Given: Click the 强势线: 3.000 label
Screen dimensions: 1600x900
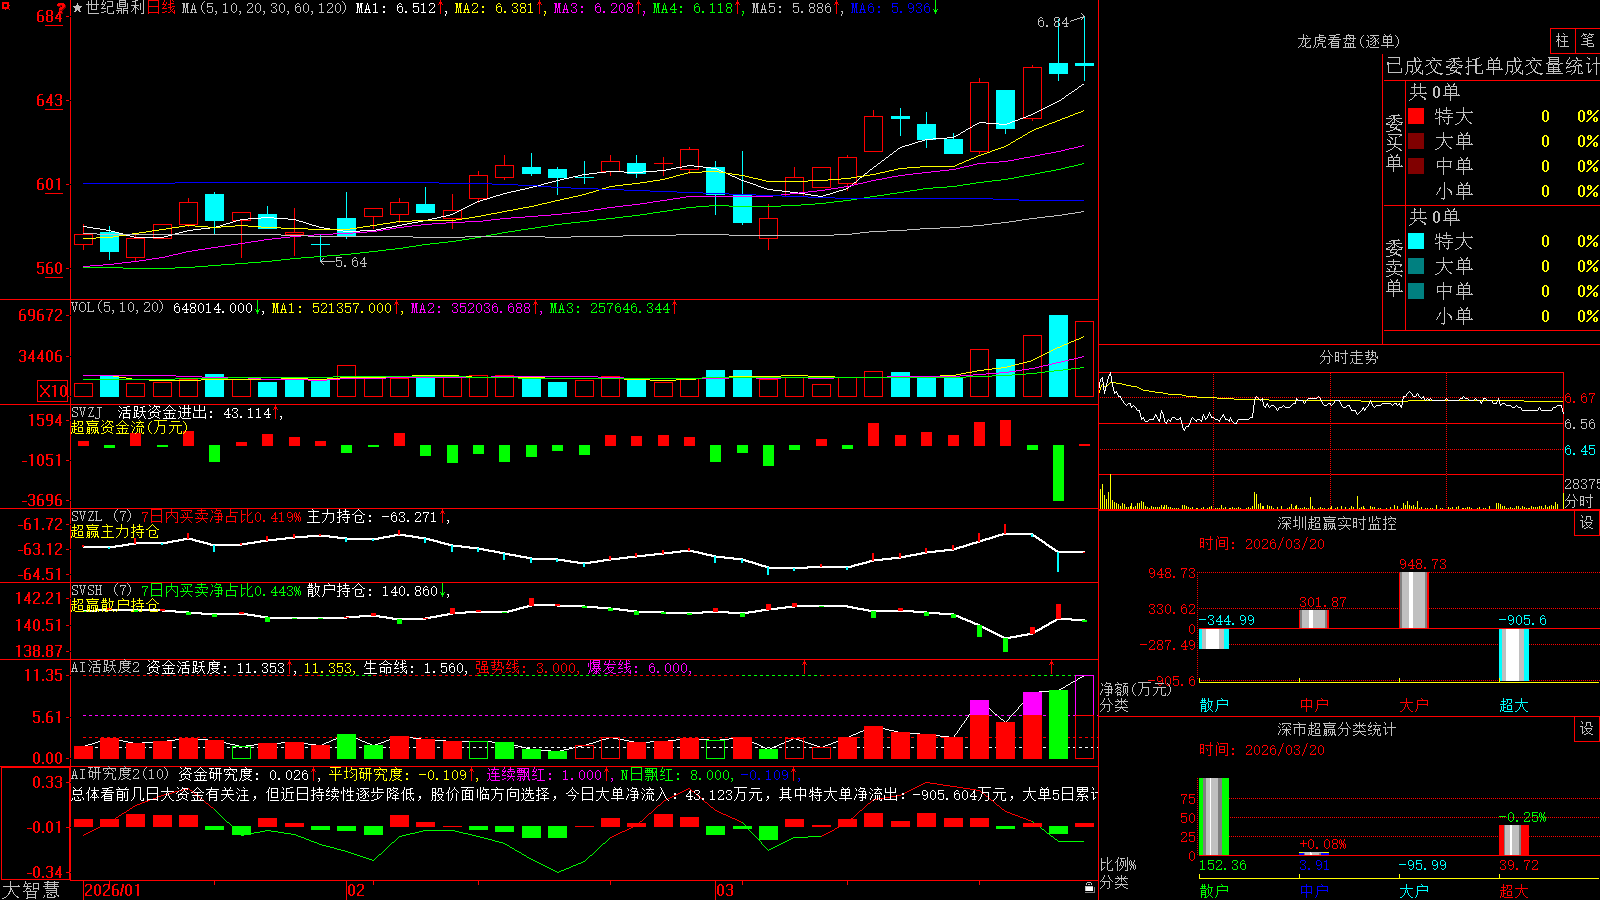Looking at the screenshot, I should pyautogui.click(x=526, y=667).
